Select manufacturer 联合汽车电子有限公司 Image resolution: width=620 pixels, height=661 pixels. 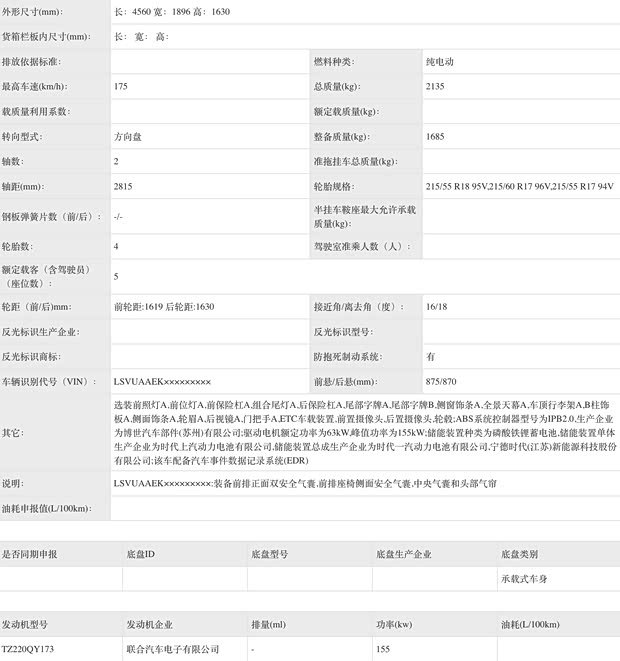173,649
